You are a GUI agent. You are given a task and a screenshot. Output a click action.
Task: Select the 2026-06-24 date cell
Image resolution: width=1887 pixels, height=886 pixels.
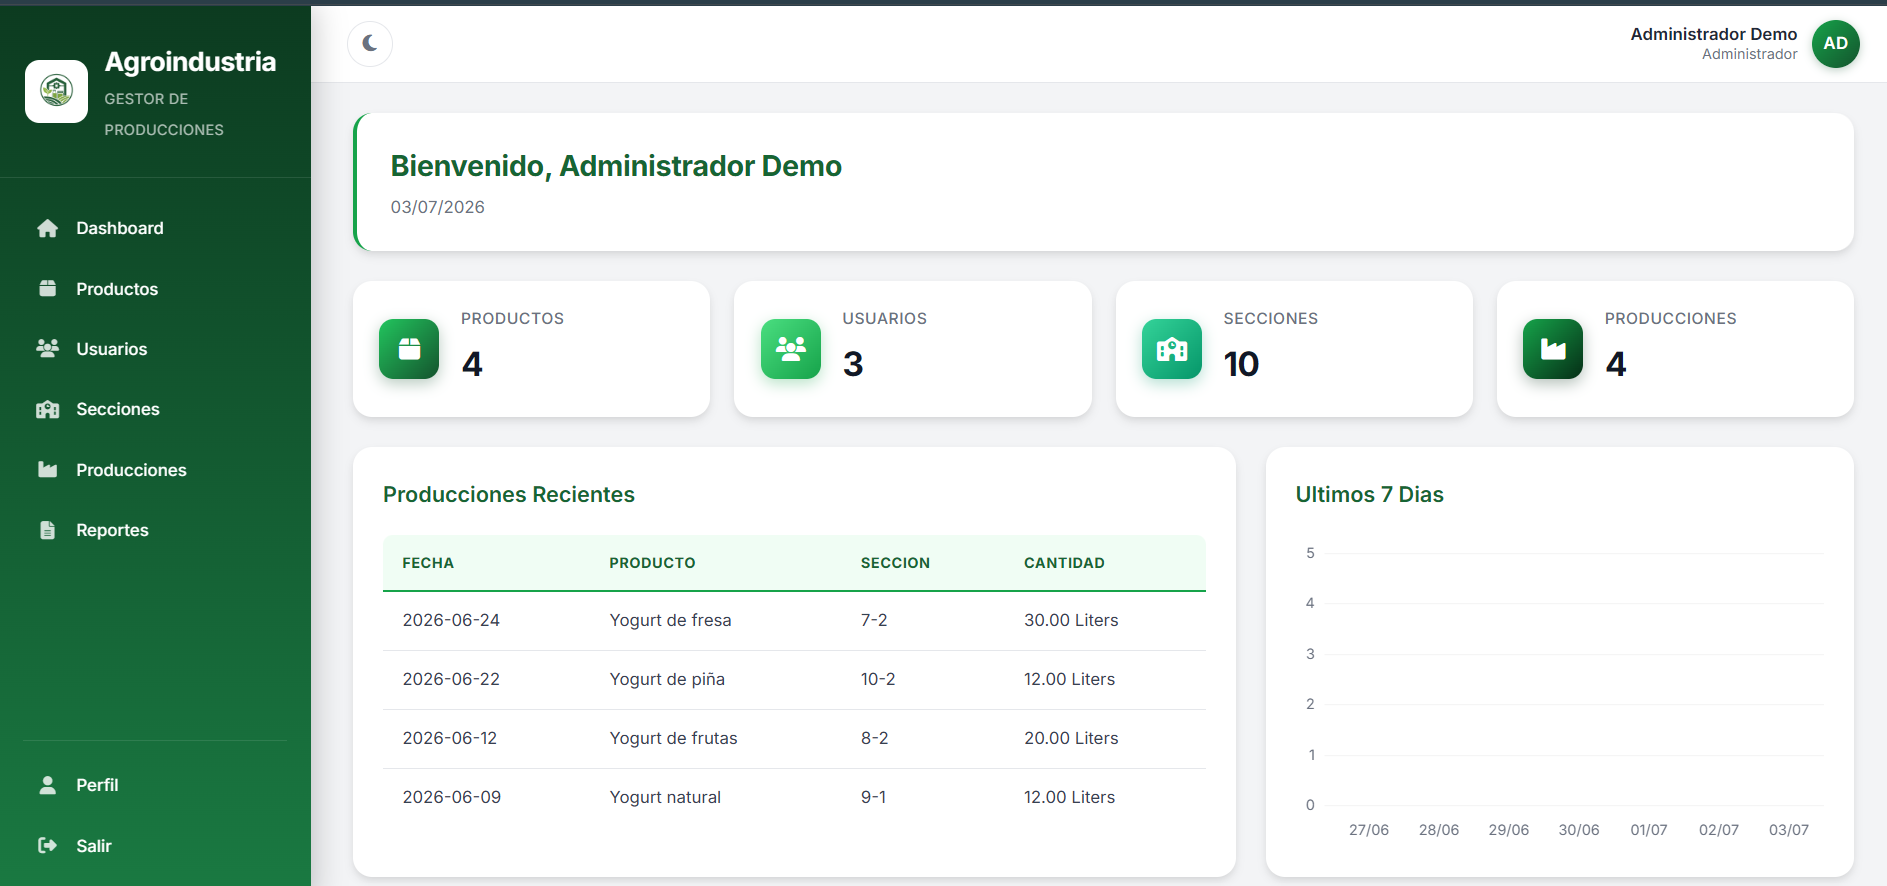(451, 620)
